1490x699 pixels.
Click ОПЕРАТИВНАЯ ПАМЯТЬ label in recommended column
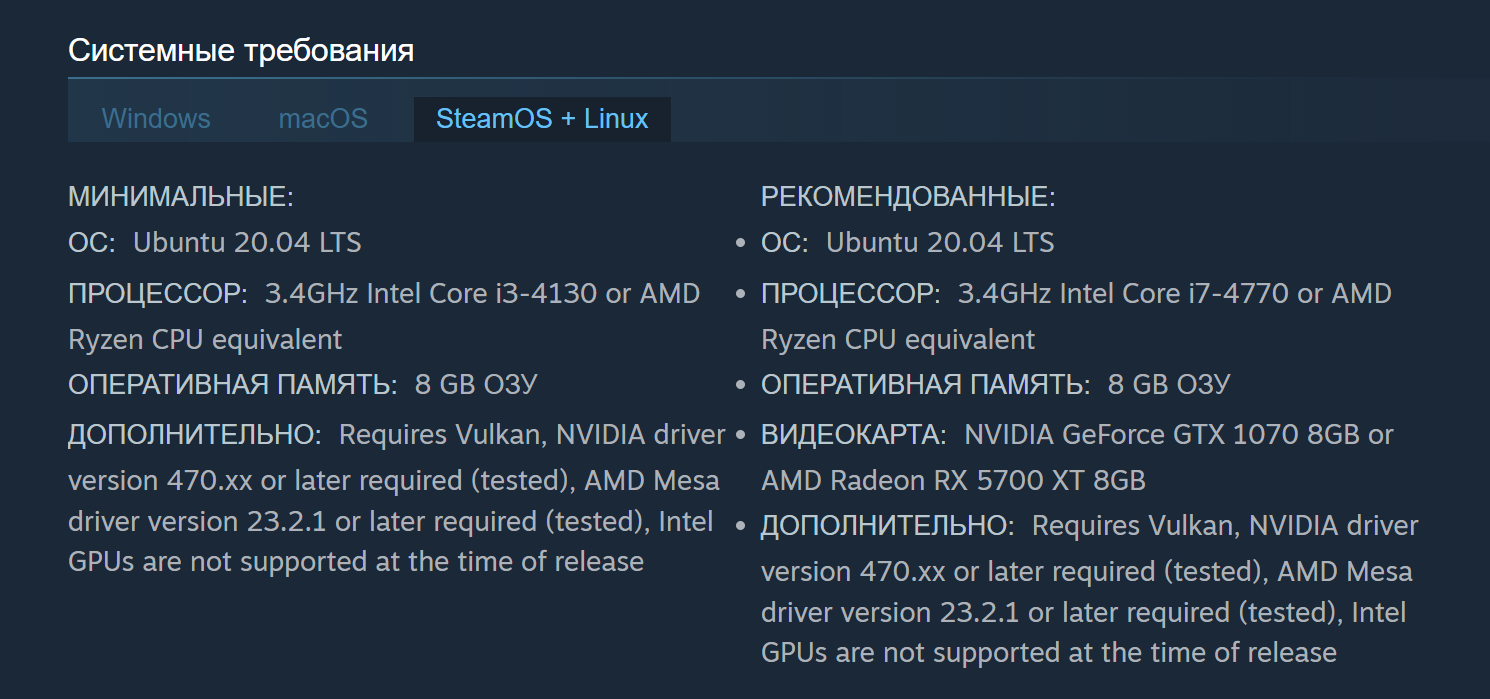[x=926, y=385]
